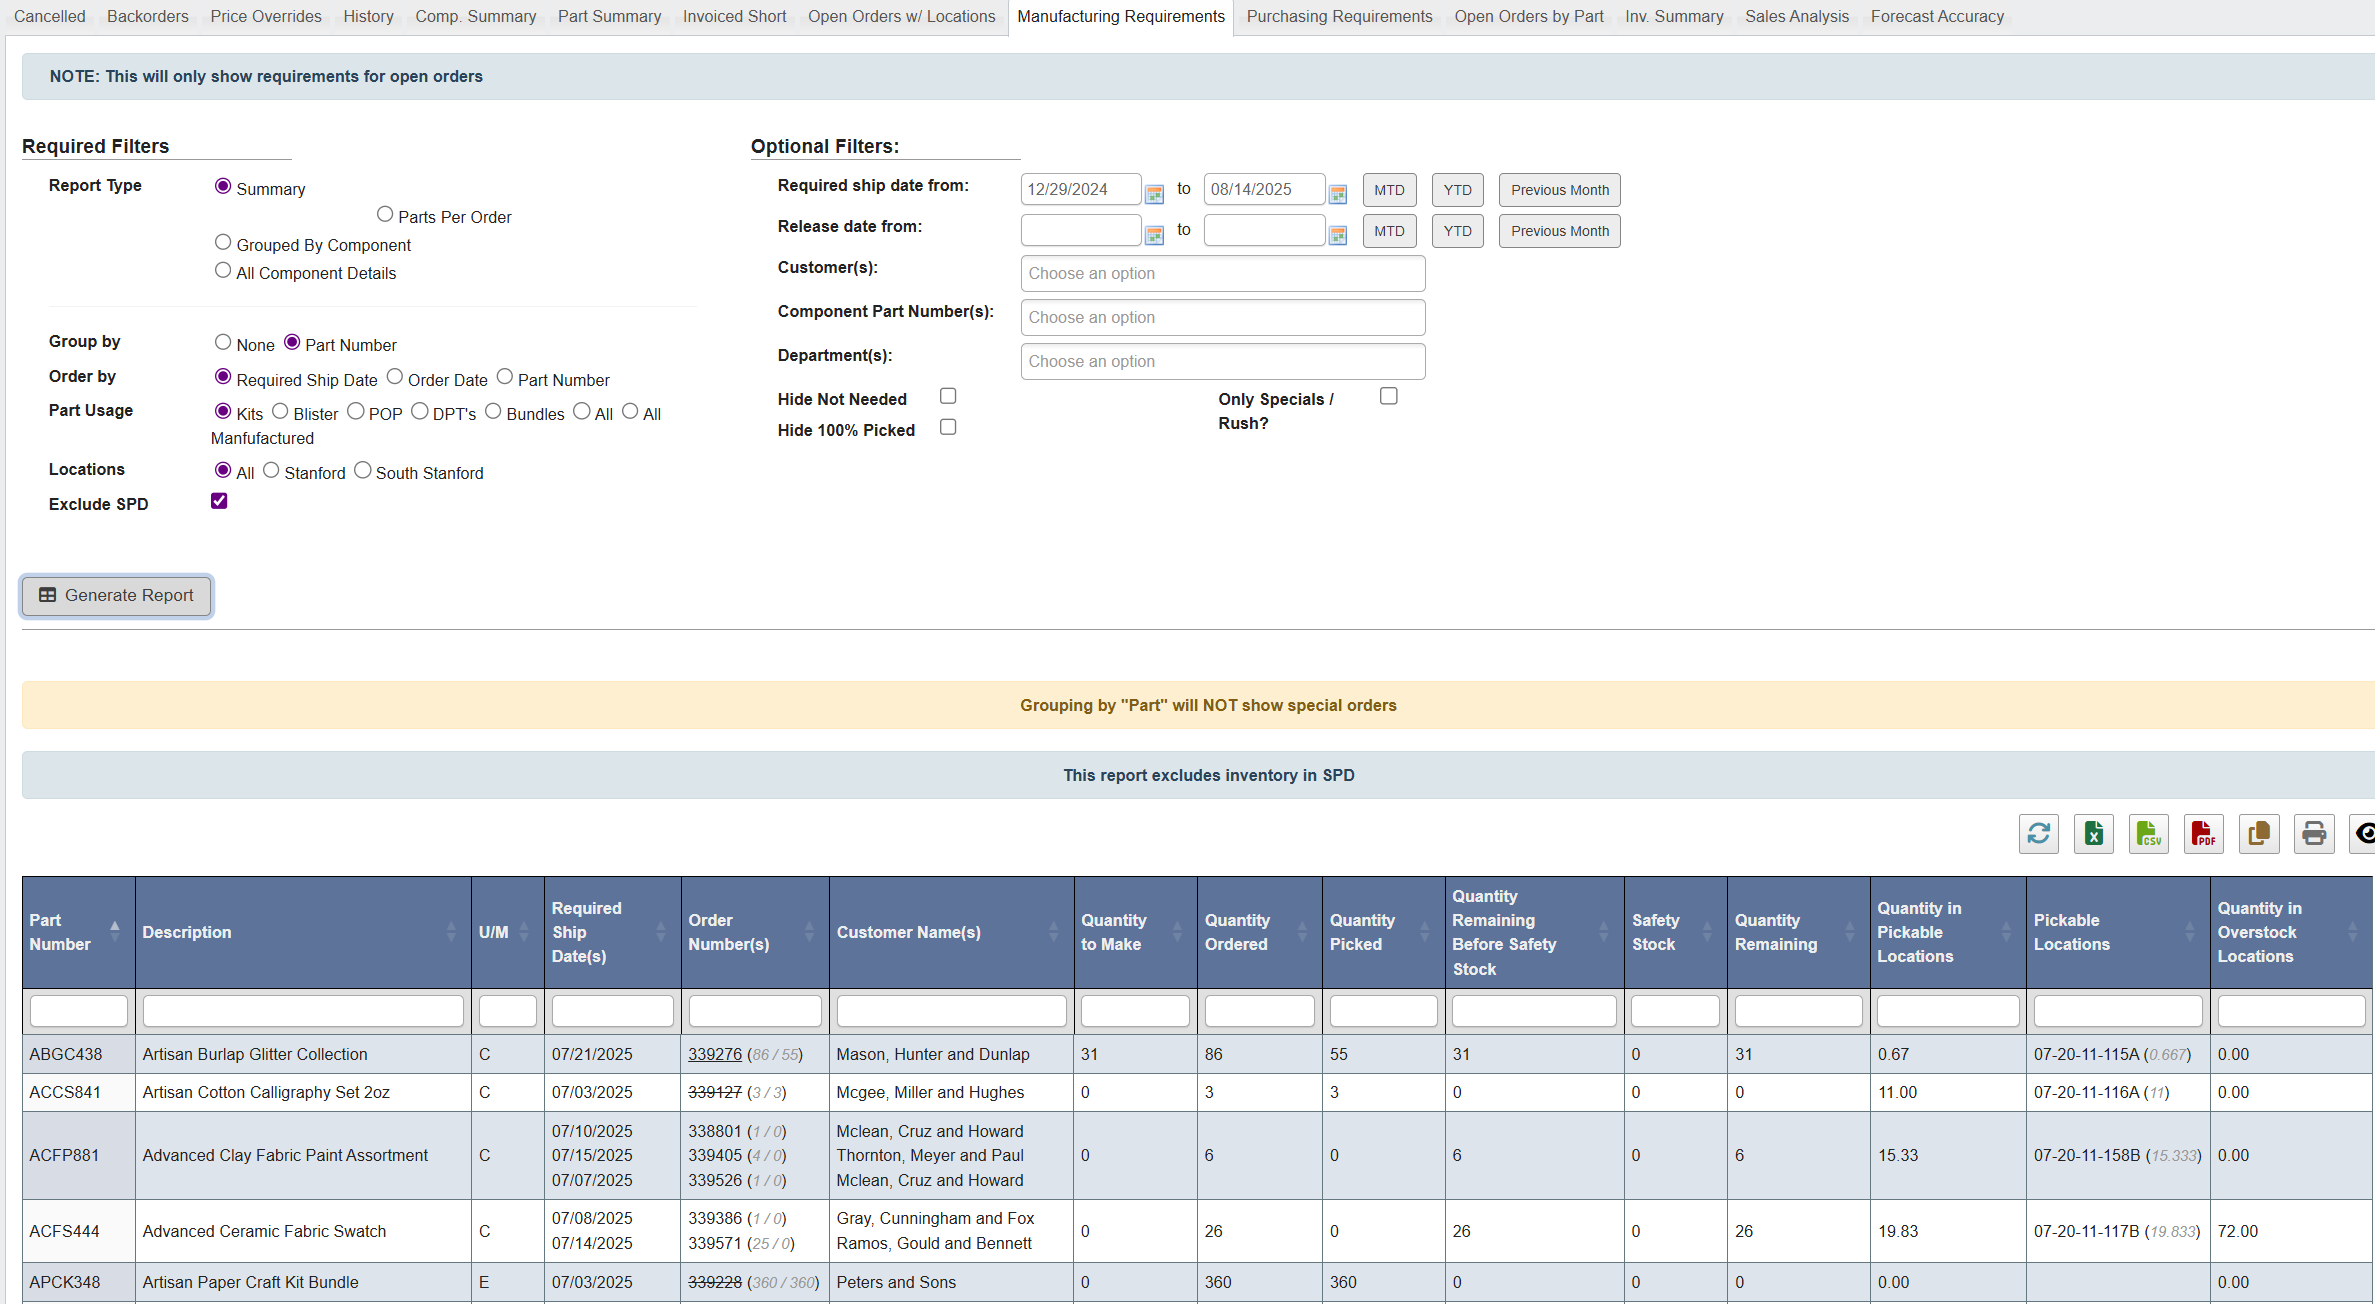This screenshot has height=1304, width=2375.
Task: Refresh the report data
Action: coord(2039,834)
